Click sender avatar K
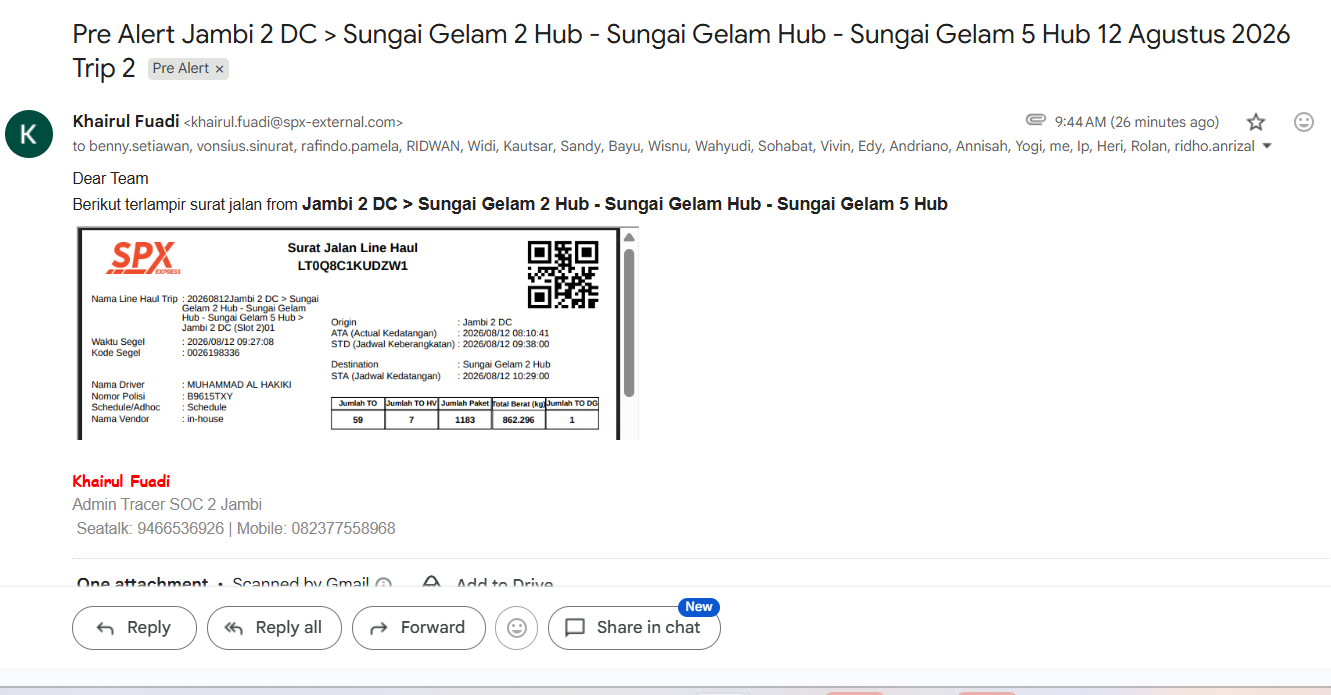This screenshot has height=695, width=1331. (x=29, y=134)
